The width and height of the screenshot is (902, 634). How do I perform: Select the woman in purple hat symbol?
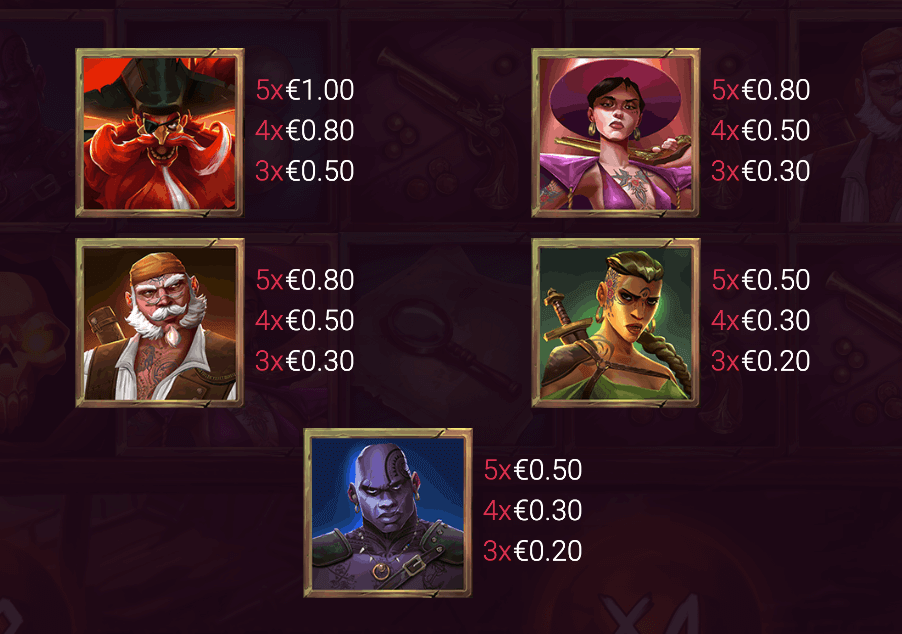616,133
